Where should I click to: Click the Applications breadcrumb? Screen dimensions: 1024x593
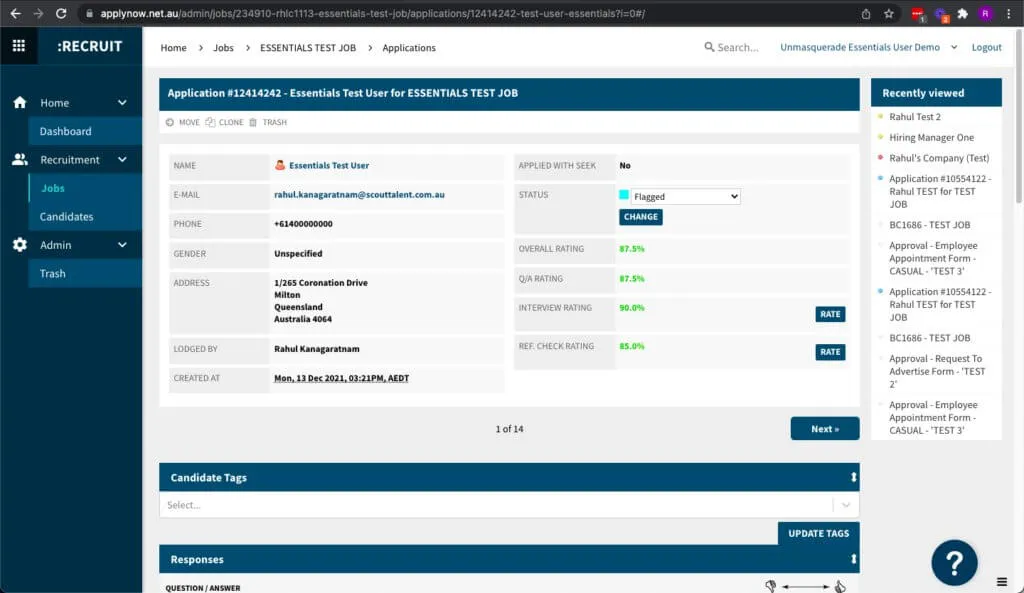(x=409, y=48)
